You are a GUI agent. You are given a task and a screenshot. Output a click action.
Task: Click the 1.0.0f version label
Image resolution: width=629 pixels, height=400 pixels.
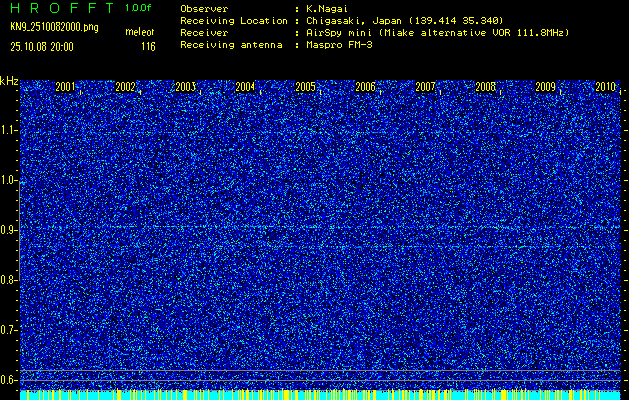click(140, 8)
